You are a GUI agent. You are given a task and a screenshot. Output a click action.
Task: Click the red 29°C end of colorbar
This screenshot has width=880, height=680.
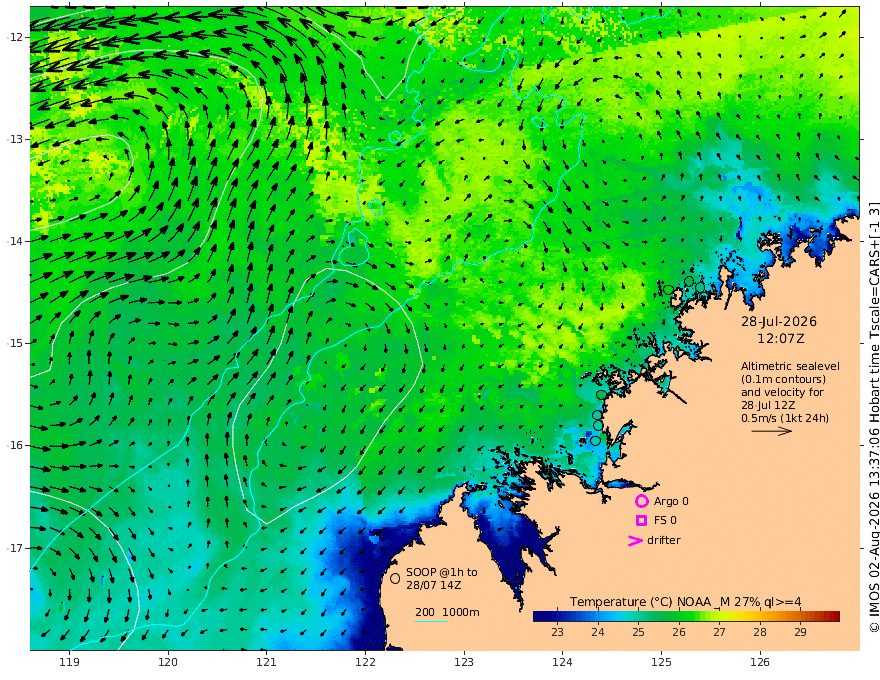coord(832,617)
